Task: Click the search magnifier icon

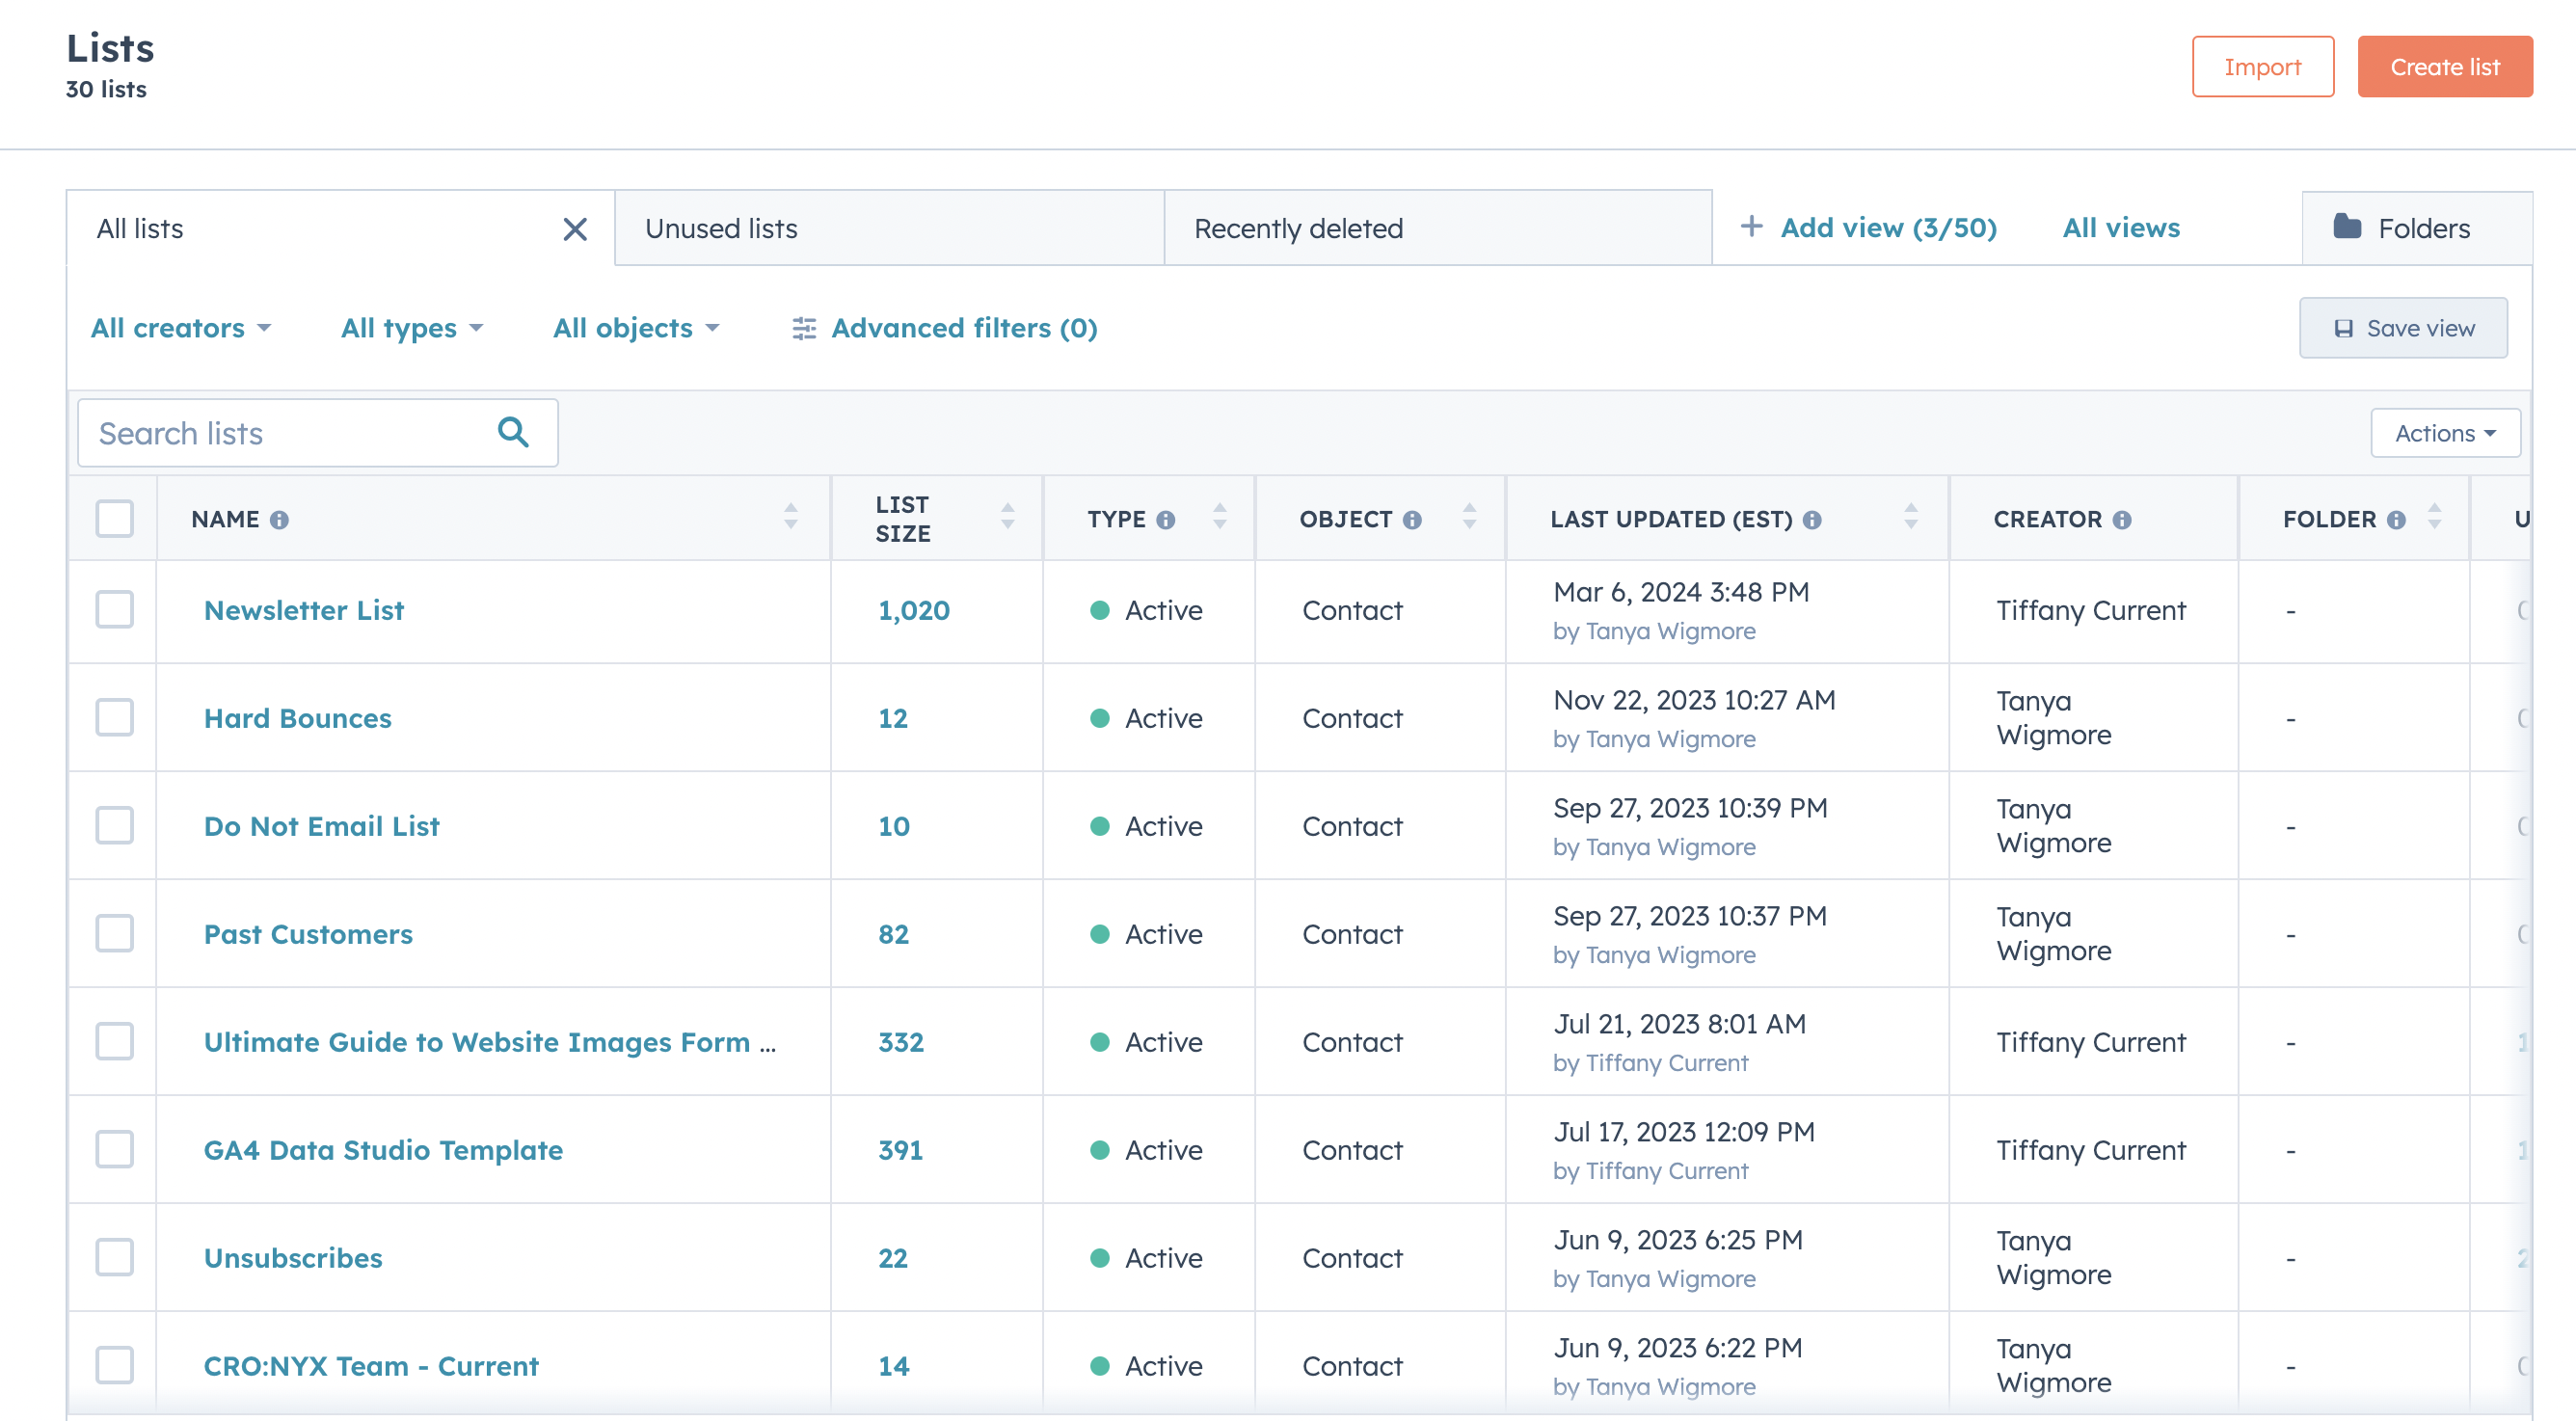Action: [x=513, y=432]
